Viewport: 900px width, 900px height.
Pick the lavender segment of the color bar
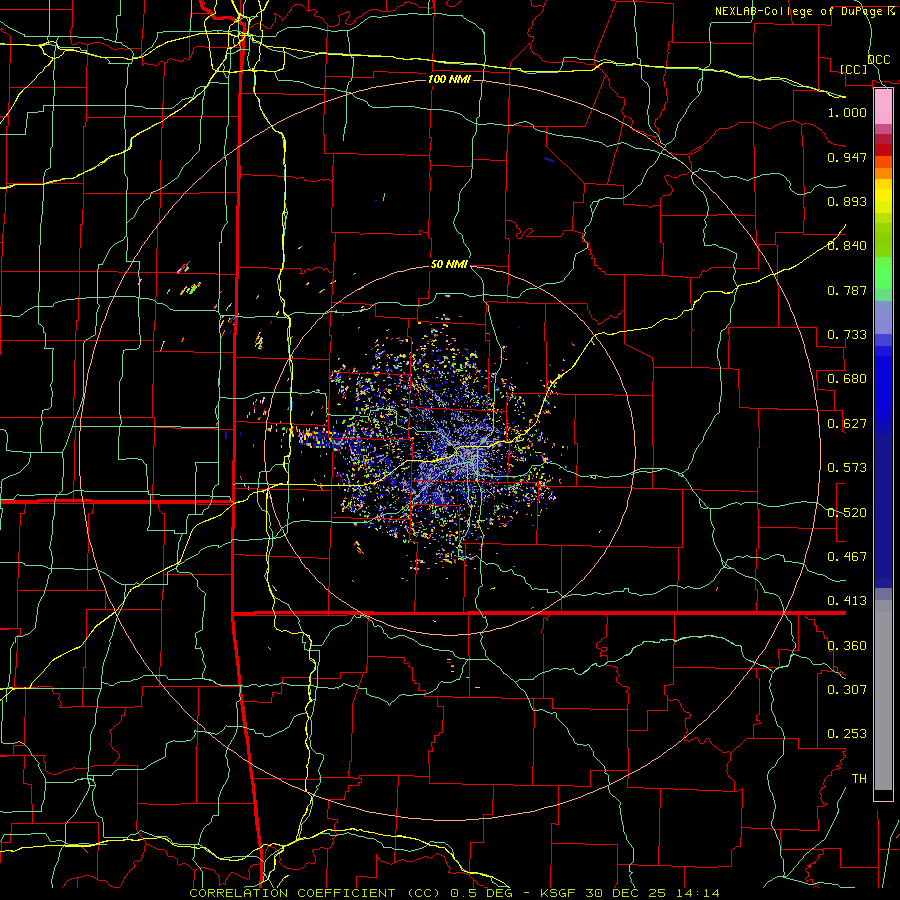[x=883, y=318]
